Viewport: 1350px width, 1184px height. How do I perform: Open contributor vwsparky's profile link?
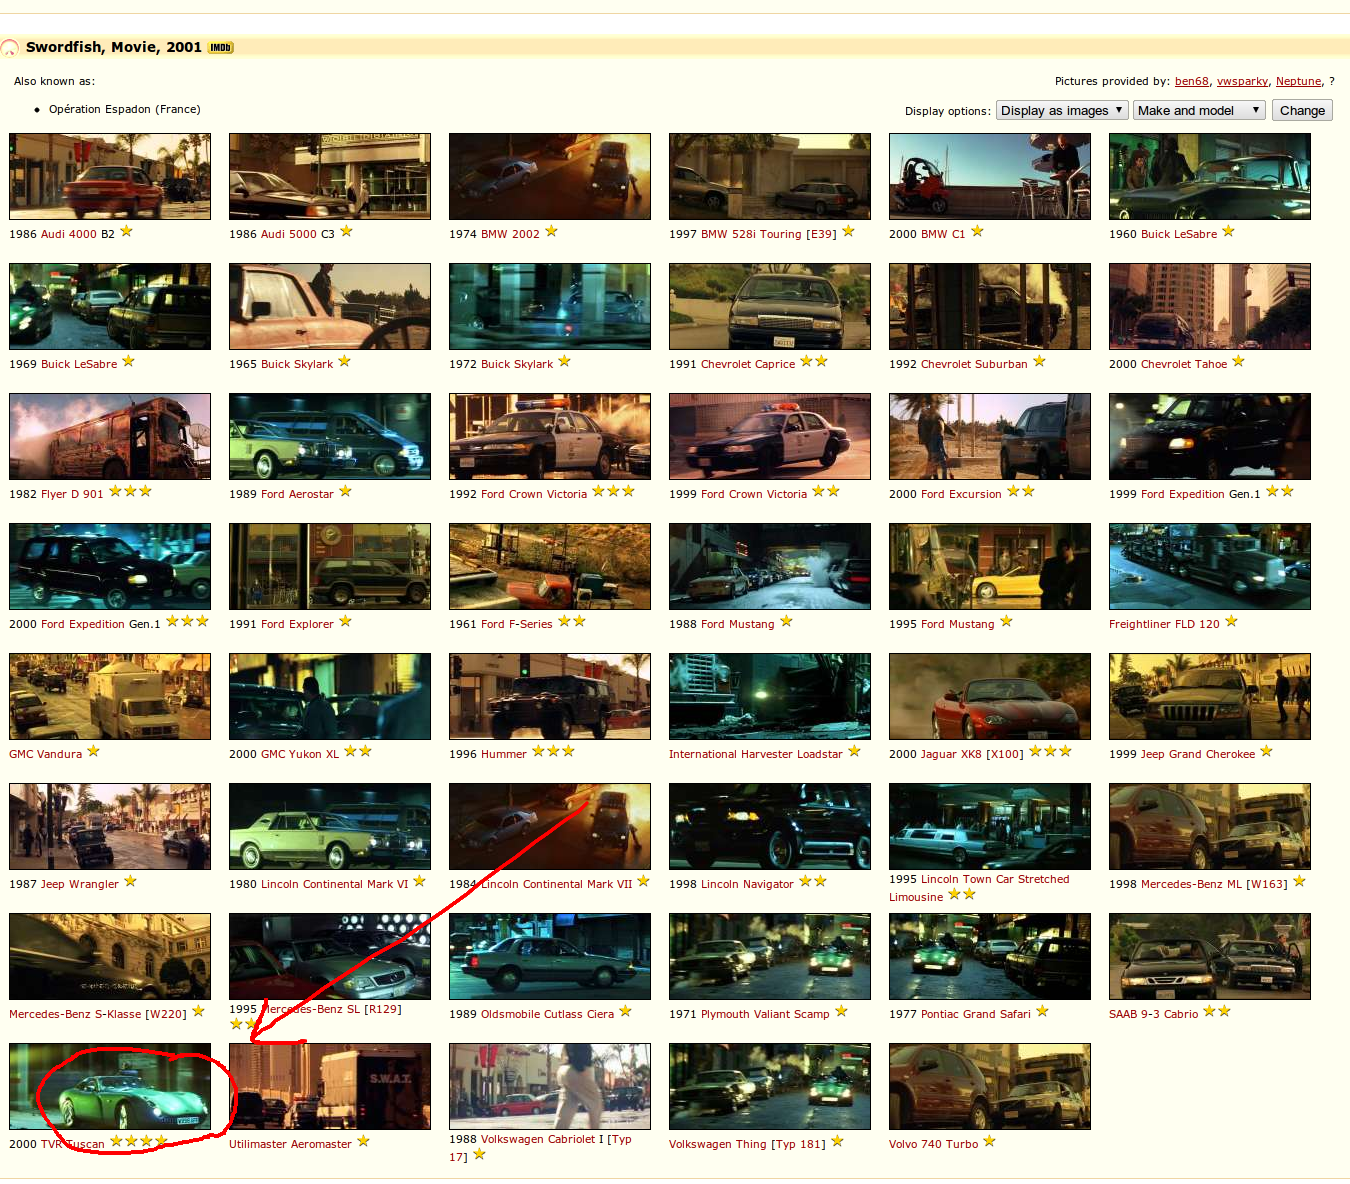[1242, 82]
